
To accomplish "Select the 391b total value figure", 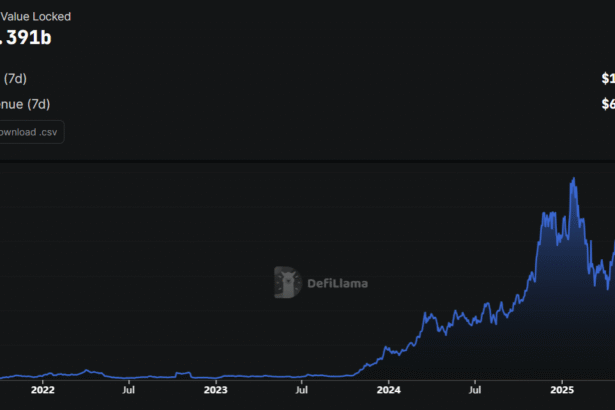I will pyautogui.click(x=29, y=40).
